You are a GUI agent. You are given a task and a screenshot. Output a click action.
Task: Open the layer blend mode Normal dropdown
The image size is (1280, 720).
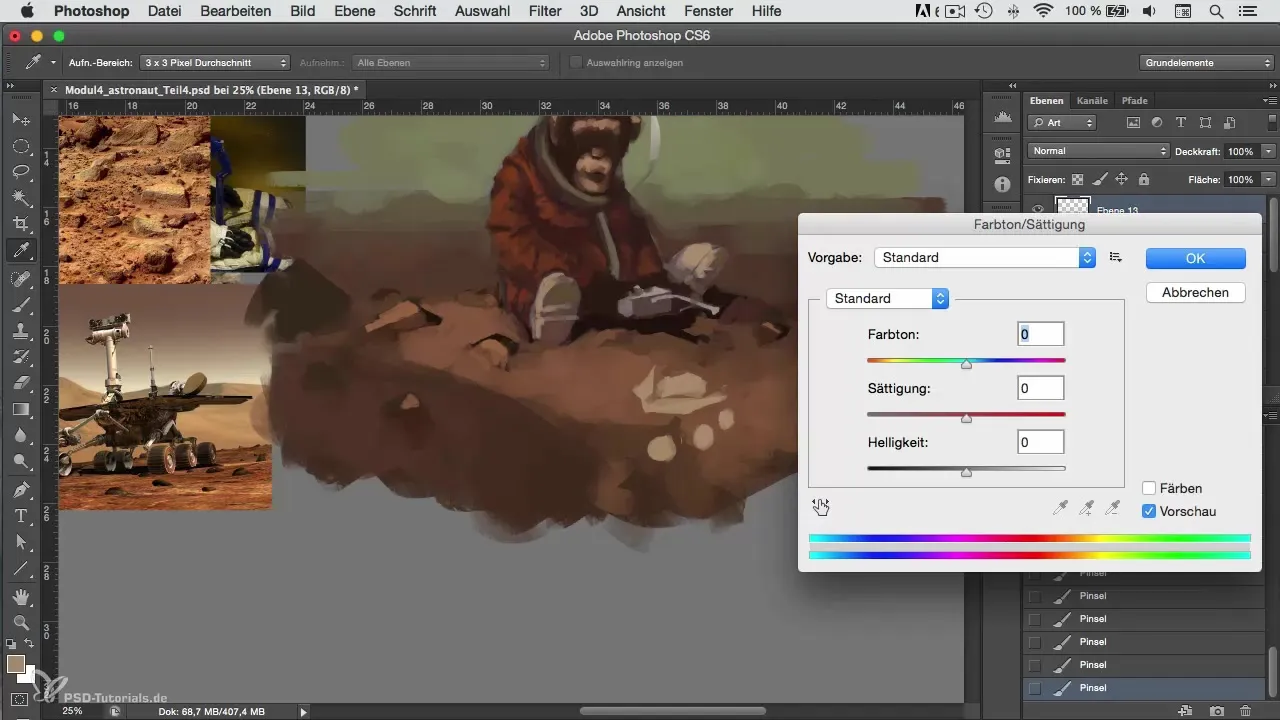point(1098,151)
